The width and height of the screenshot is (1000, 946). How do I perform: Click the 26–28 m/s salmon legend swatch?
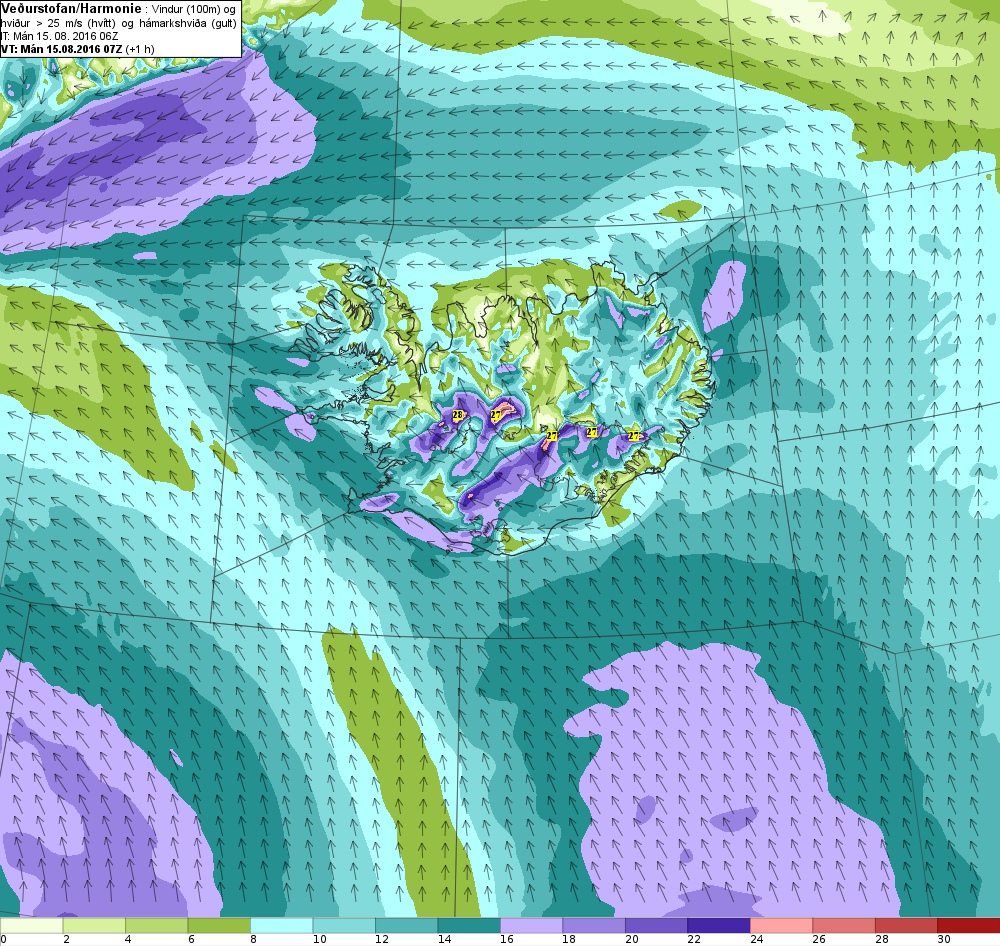pos(844,925)
